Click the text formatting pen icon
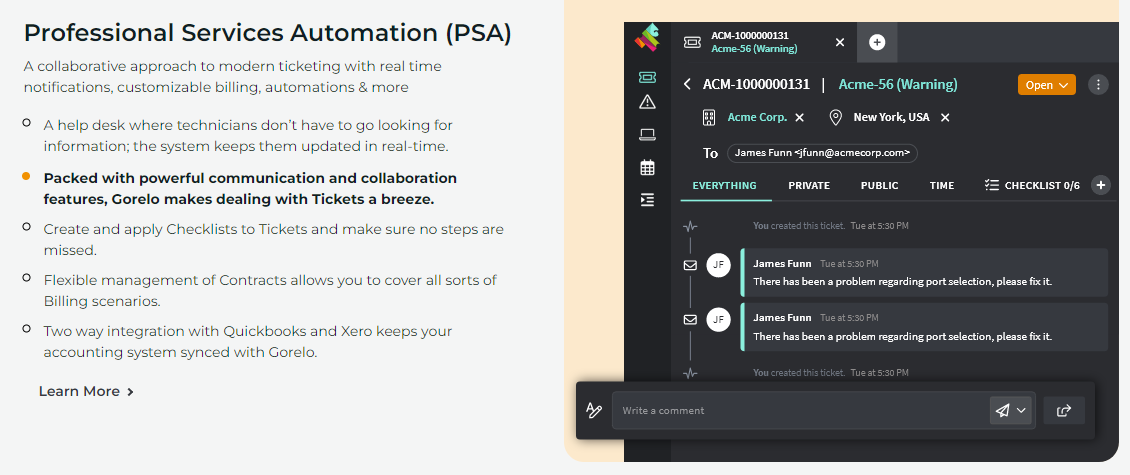Screen dimensions: 1130x475 [x=594, y=410]
